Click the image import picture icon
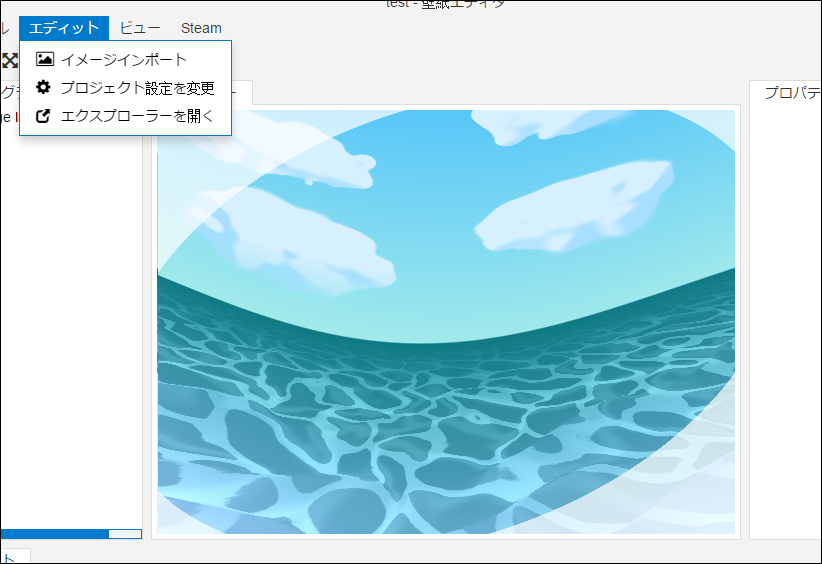This screenshot has height=564, width=822. [x=45, y=59]
